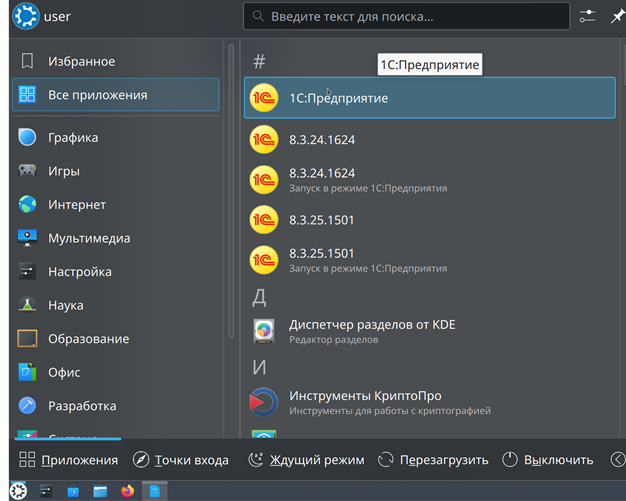The image size is (626, 501).
Task: Open the Игры category
Action: pyautogui.click(x=116, y=171)
